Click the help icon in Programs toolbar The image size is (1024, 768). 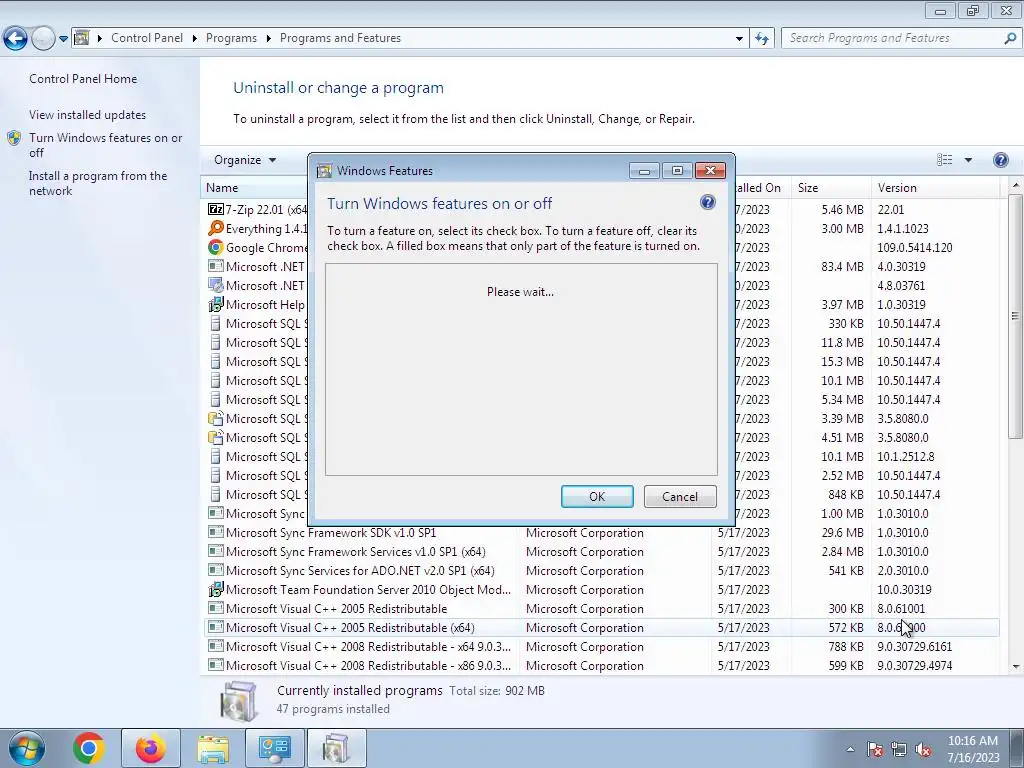[x=1000, y=160]
